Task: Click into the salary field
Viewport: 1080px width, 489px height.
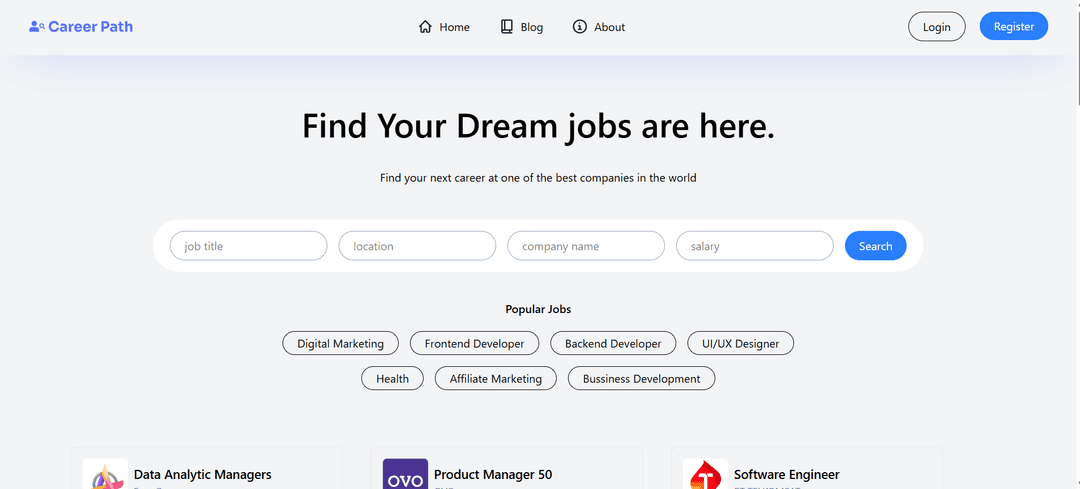Action: tap(754, 246)
